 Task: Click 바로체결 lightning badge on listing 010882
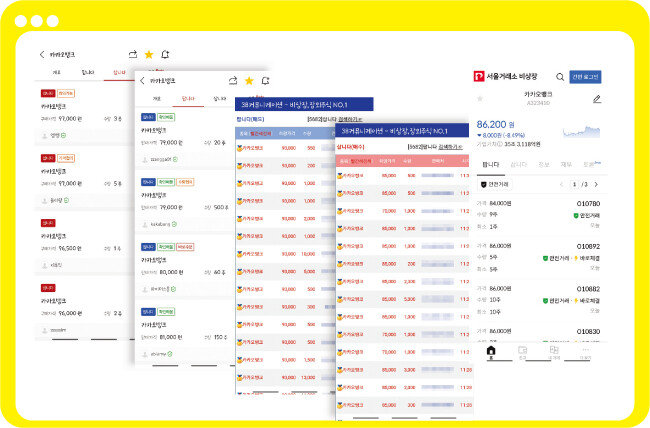click(587, 301)
